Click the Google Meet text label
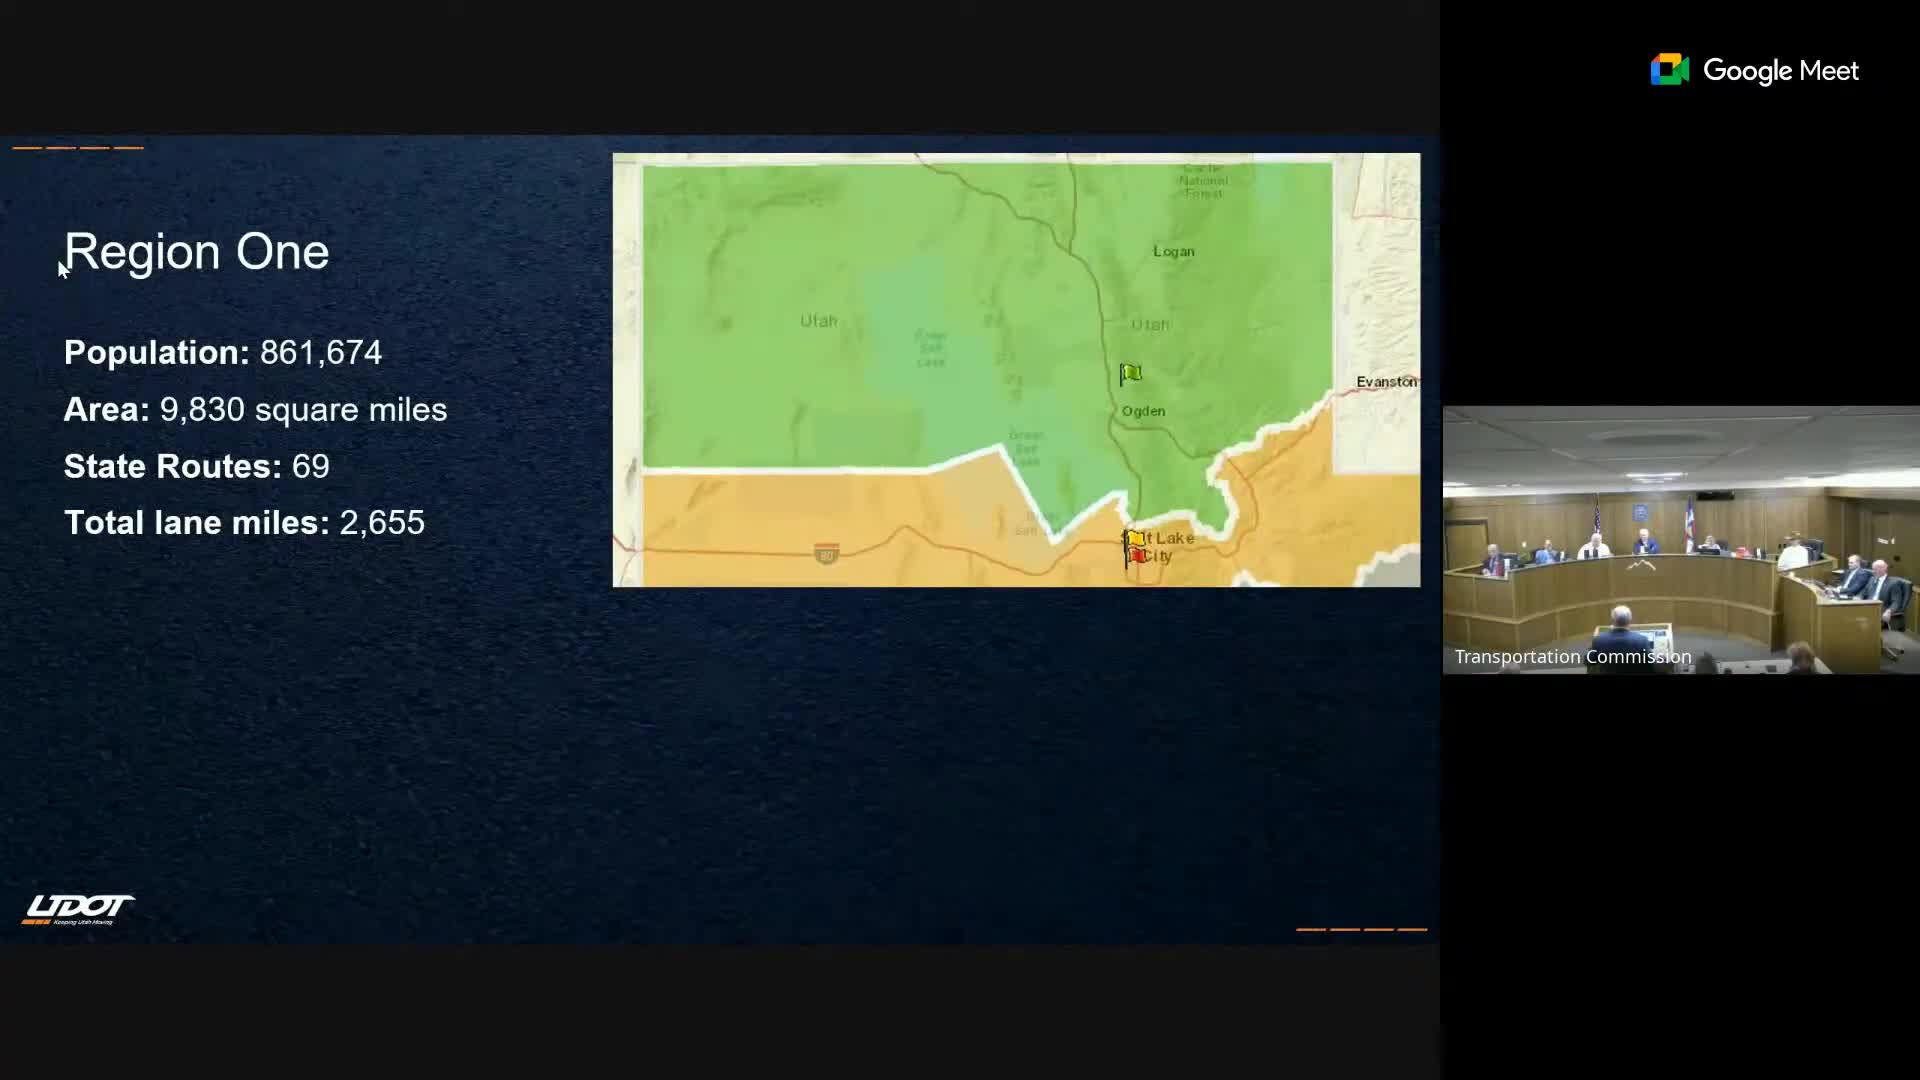 click(x=1781, y=71)
